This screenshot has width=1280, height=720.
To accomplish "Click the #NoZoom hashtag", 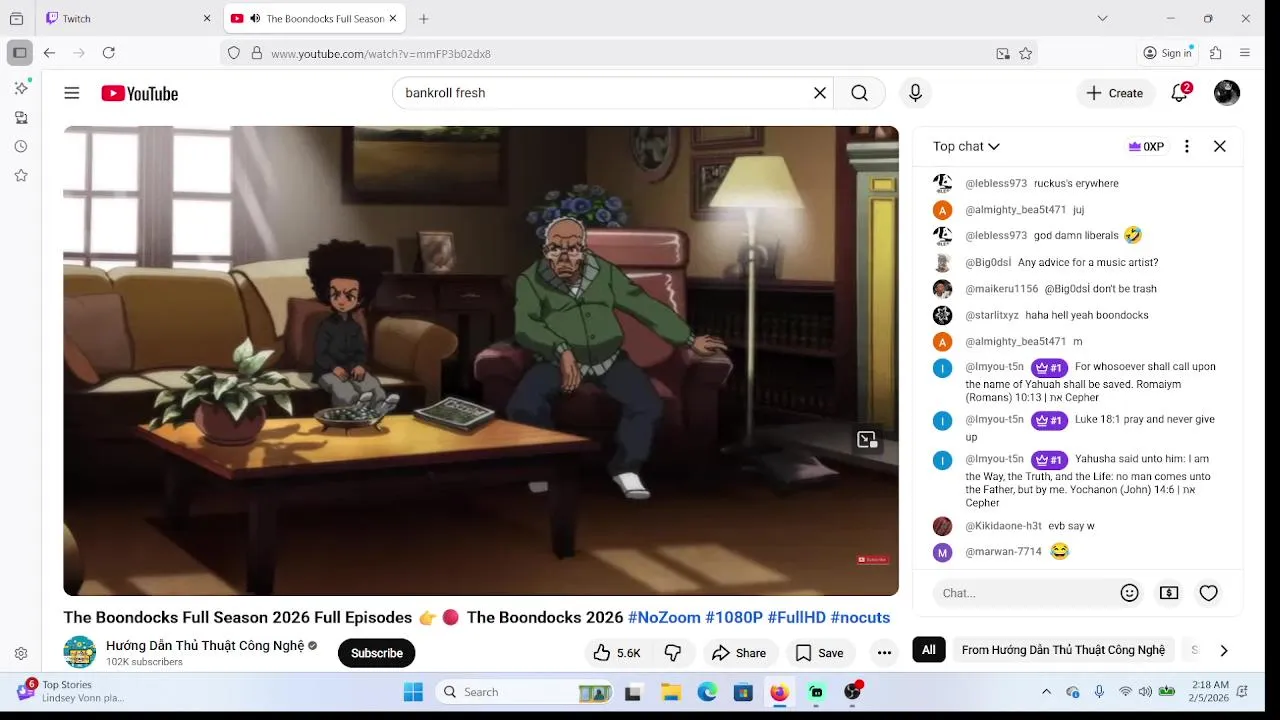I will coord(664,617).
